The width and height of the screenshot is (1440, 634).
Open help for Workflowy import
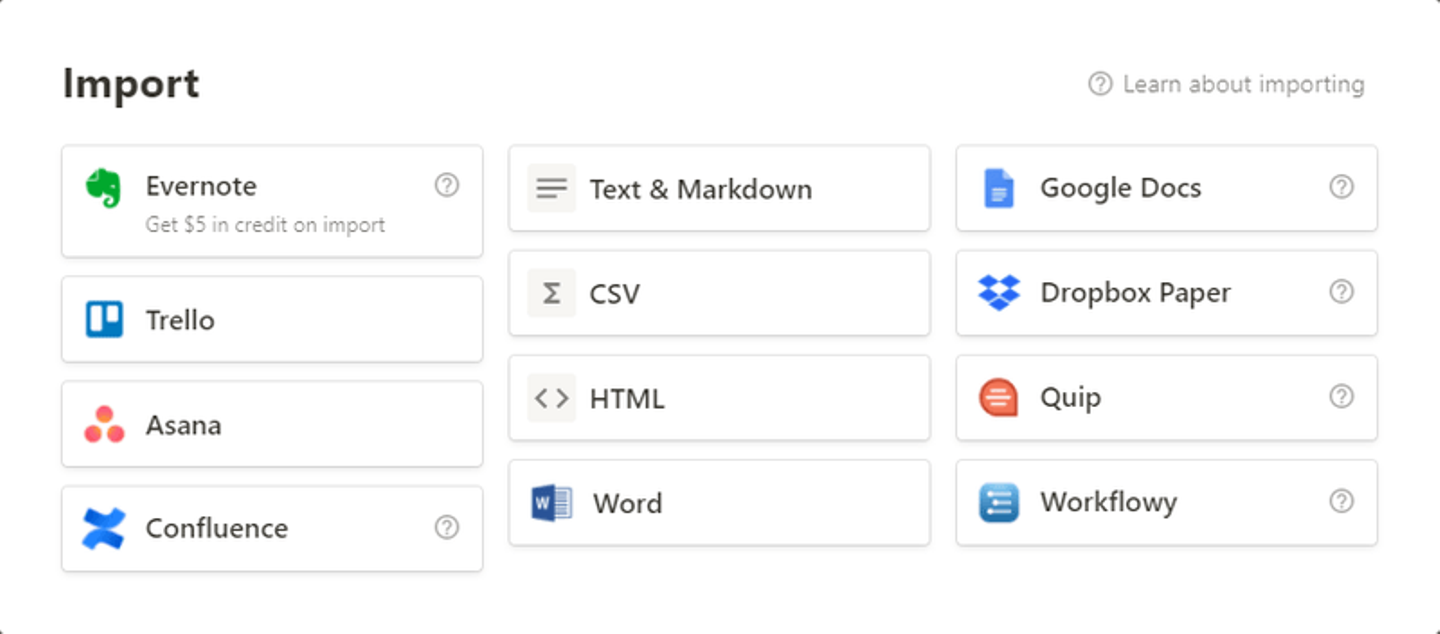[x=1341, y=501]
